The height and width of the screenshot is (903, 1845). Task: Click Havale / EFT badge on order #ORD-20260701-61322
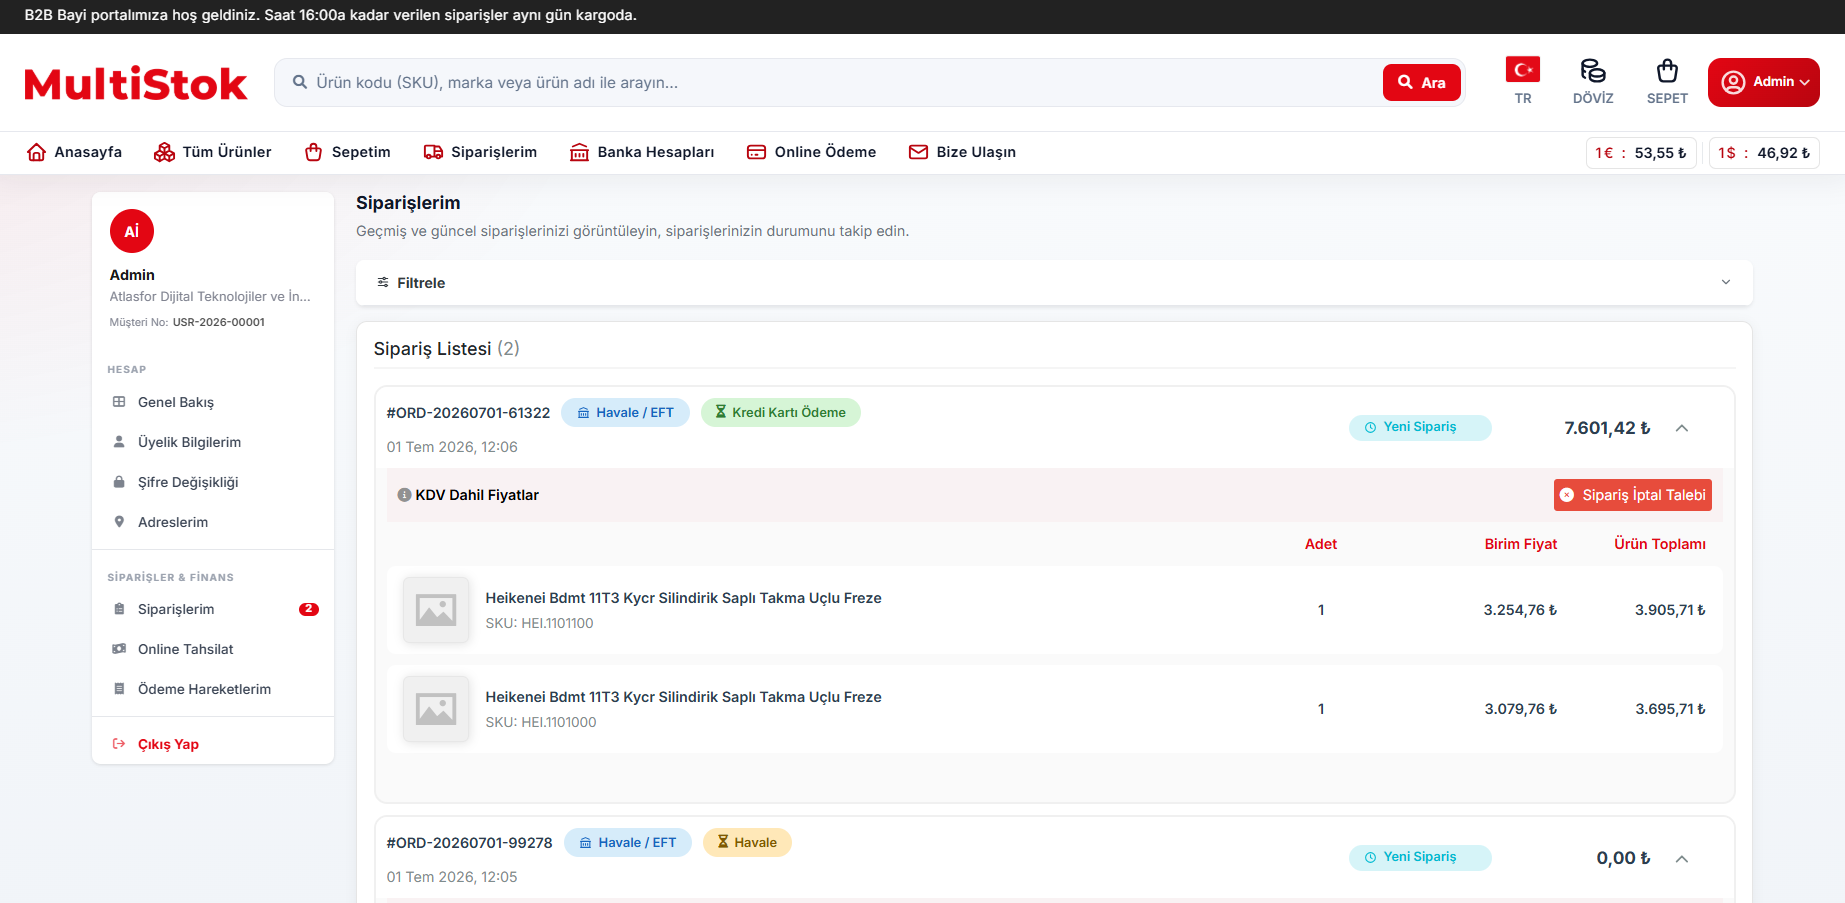pos(625,412)
